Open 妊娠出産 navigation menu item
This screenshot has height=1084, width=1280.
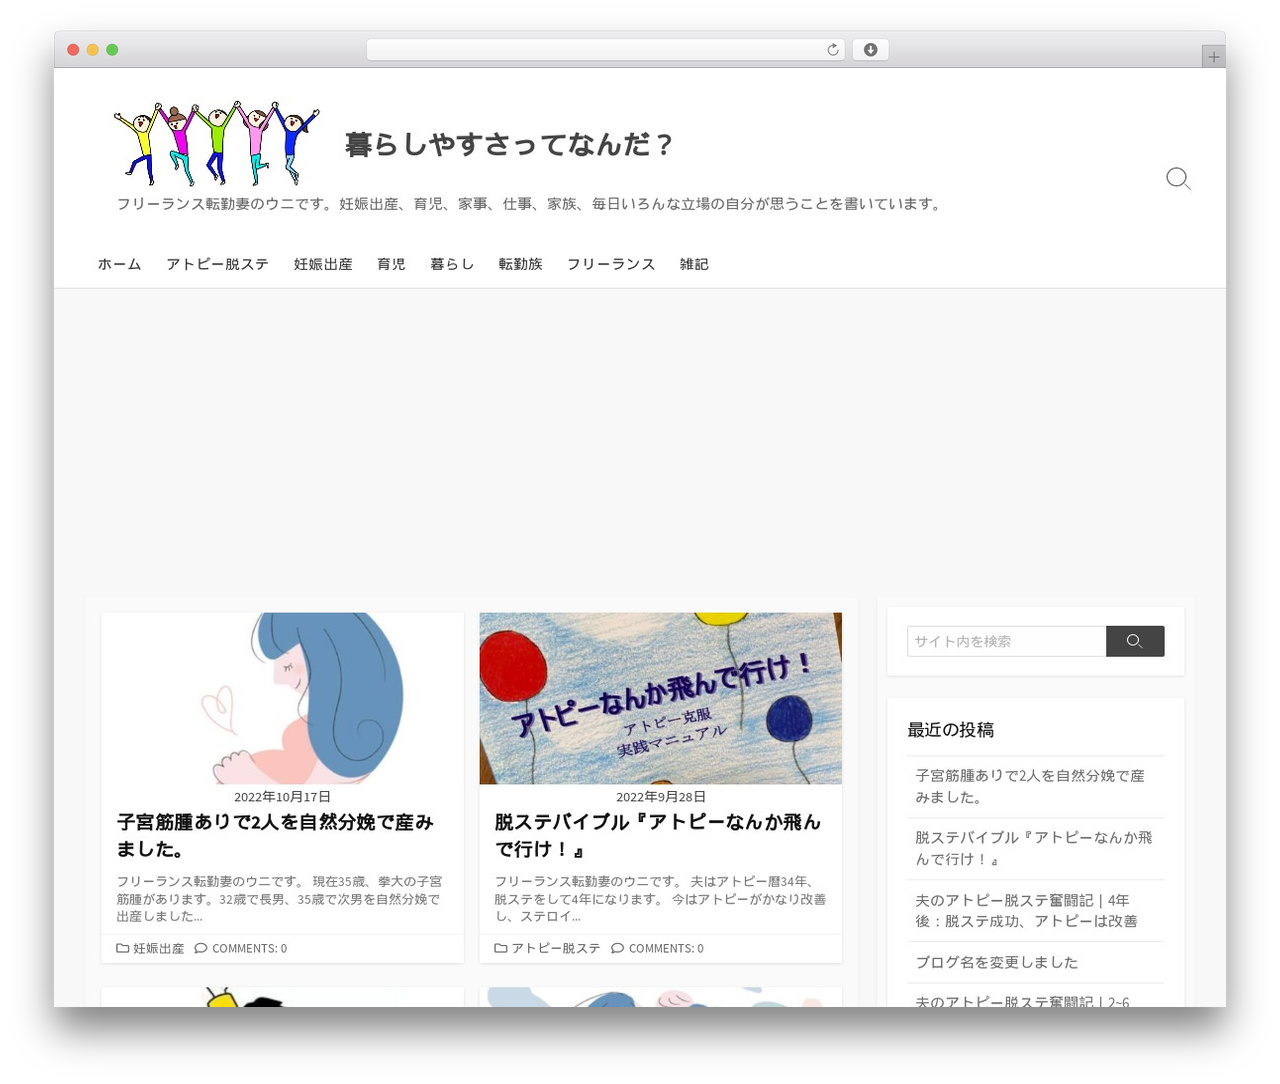[x=323, y=264]
